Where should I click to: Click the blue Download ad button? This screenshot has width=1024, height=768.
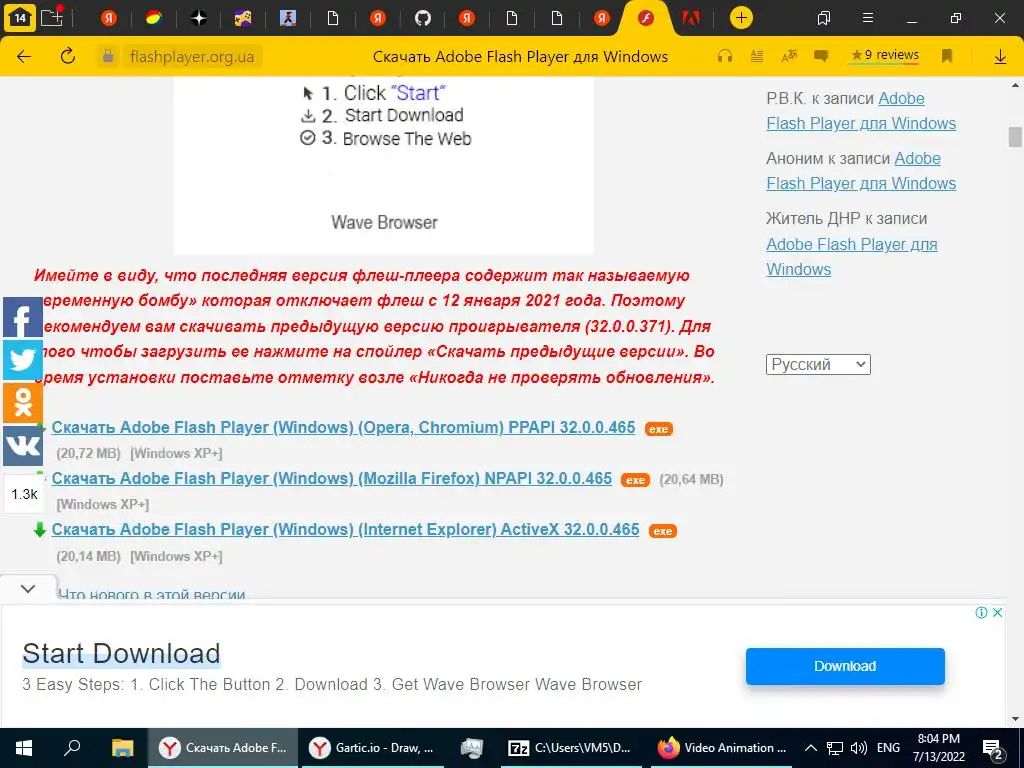coord(845,666)
